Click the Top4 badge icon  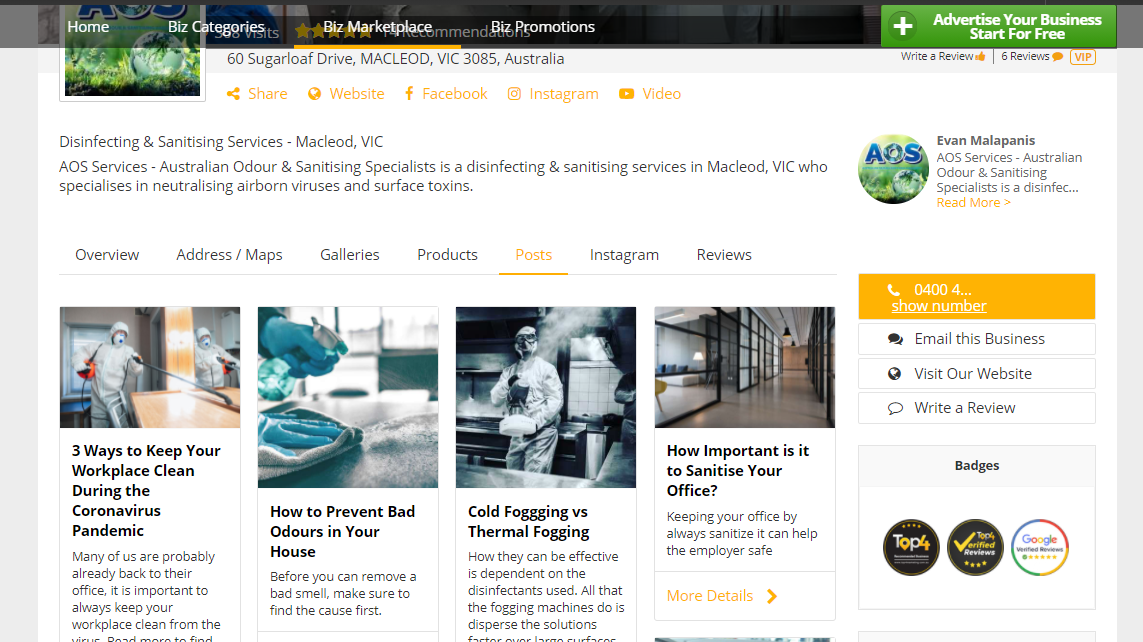(x=911, y=547)
